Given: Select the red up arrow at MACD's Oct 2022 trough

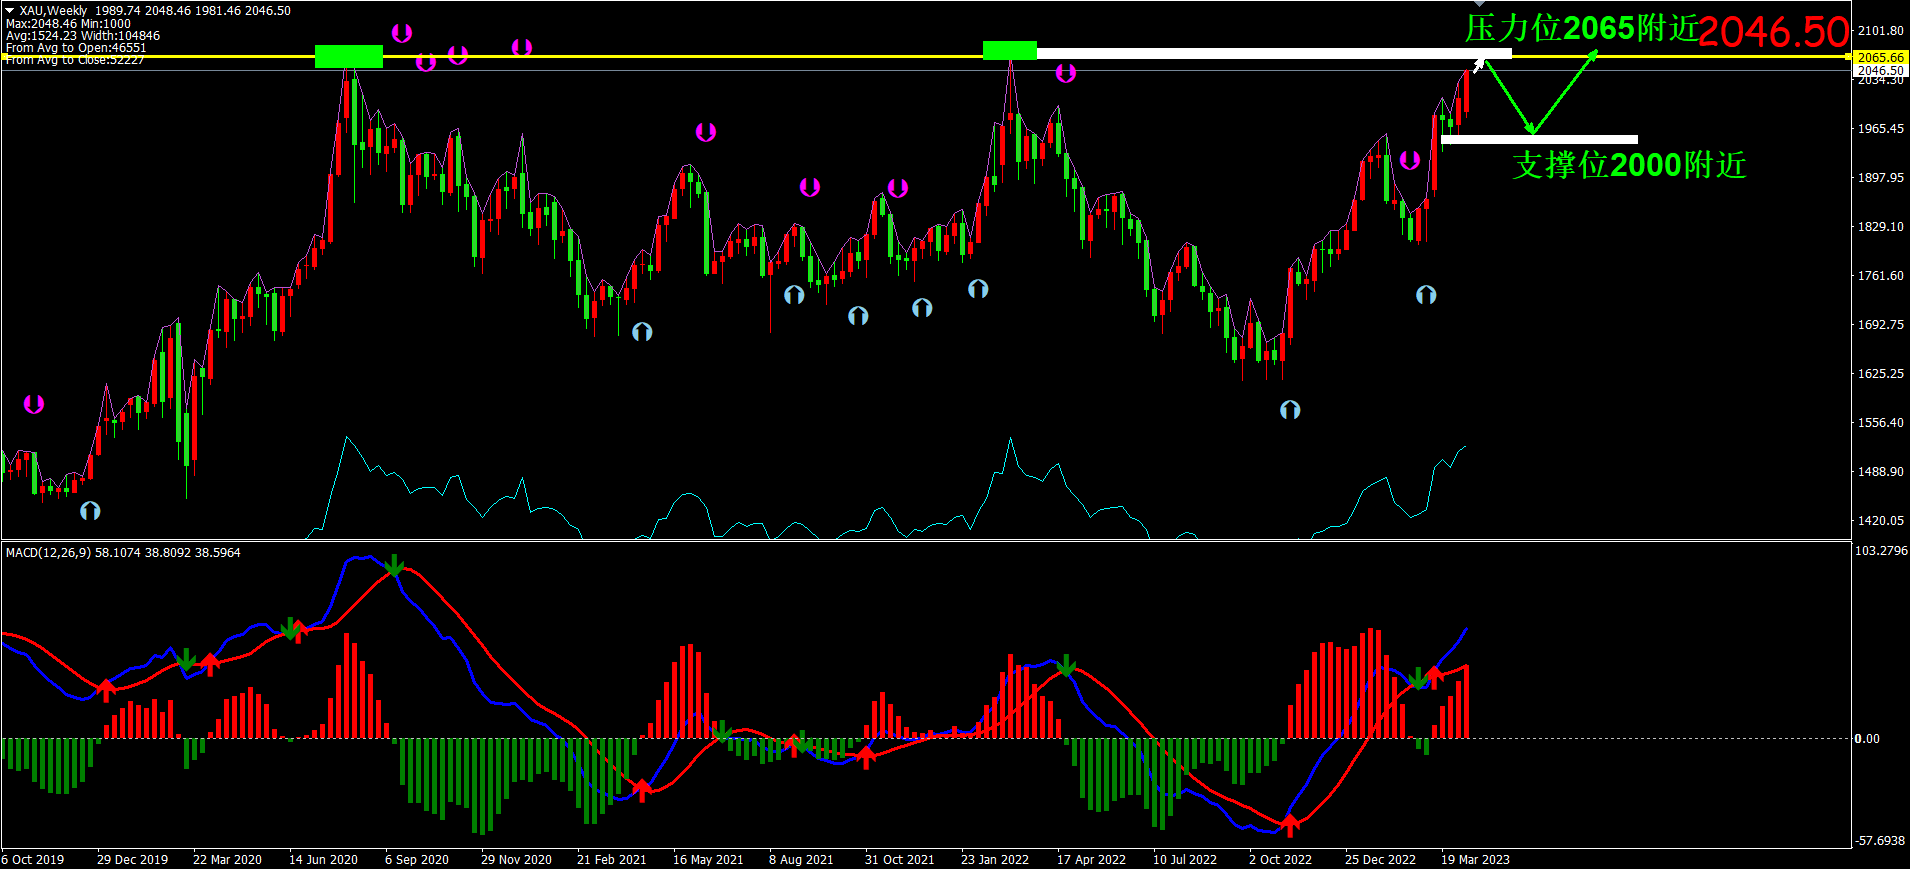Looking at the screenshot, I should pos(1290,825).
